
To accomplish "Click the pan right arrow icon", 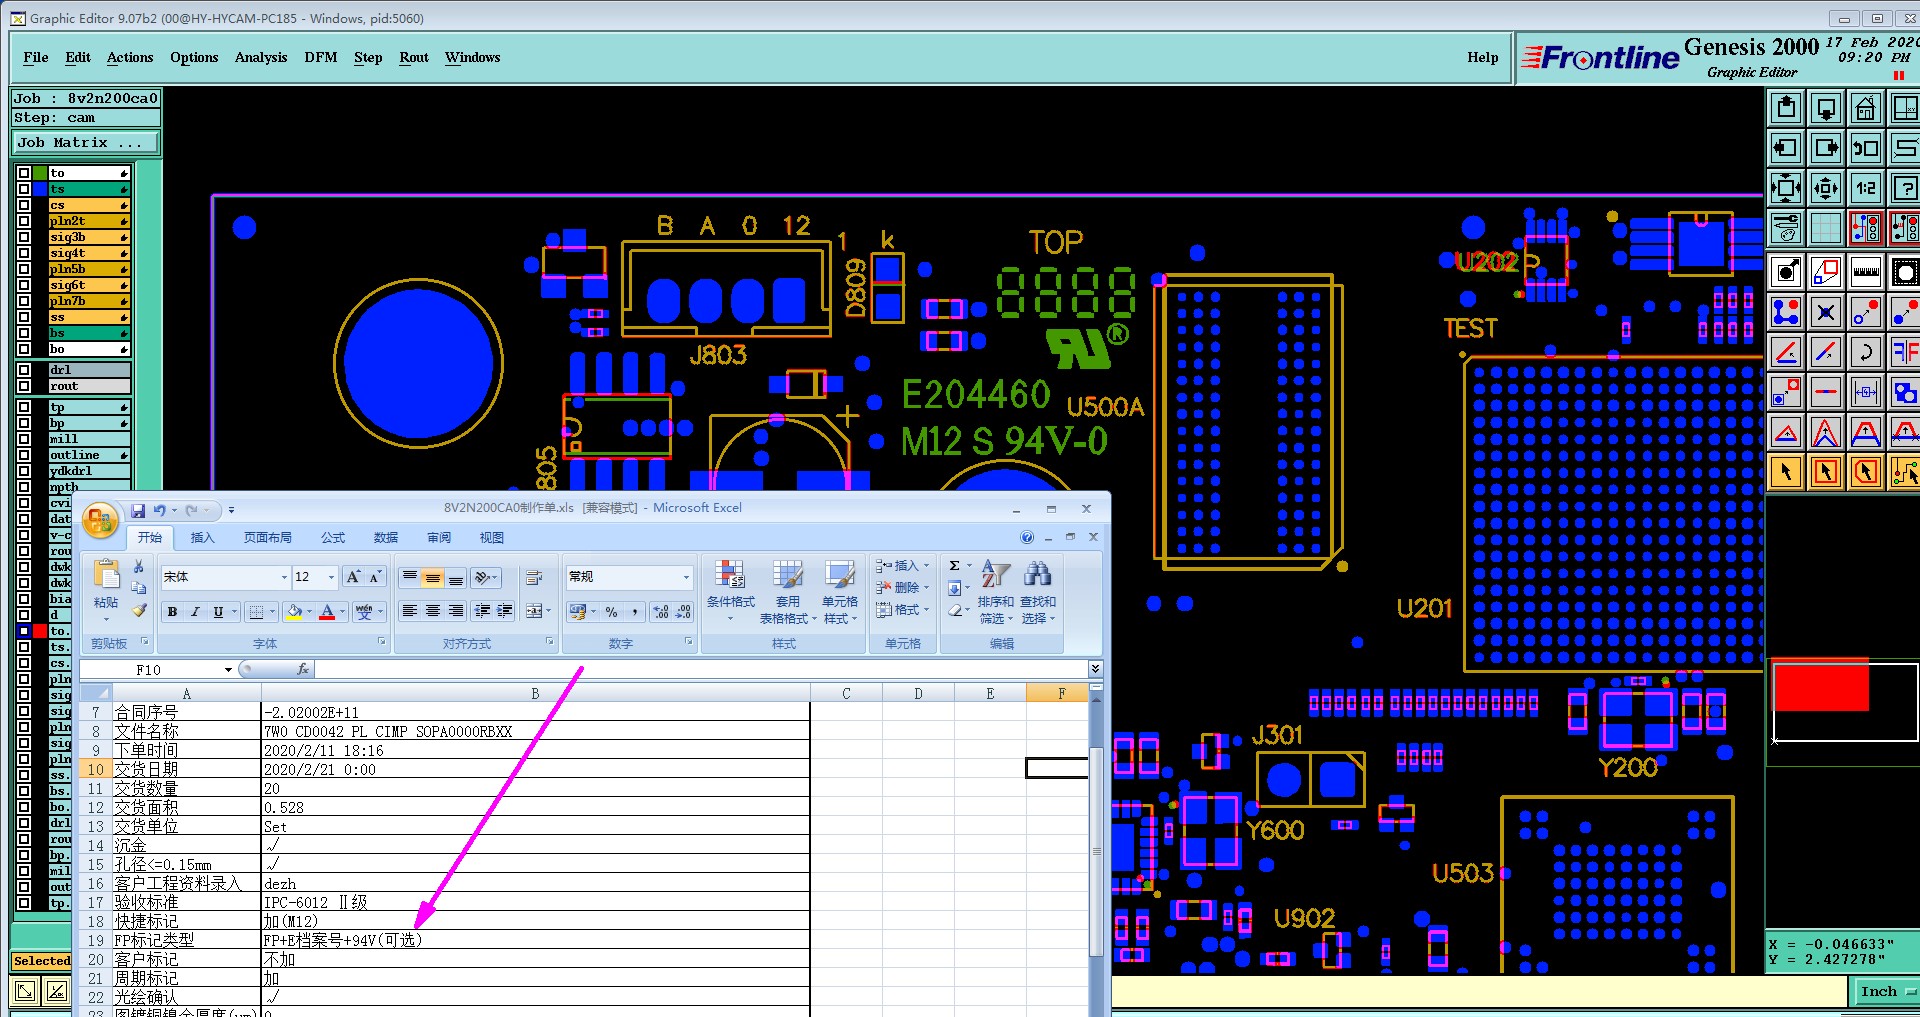I will click(x=1826, y=148).
